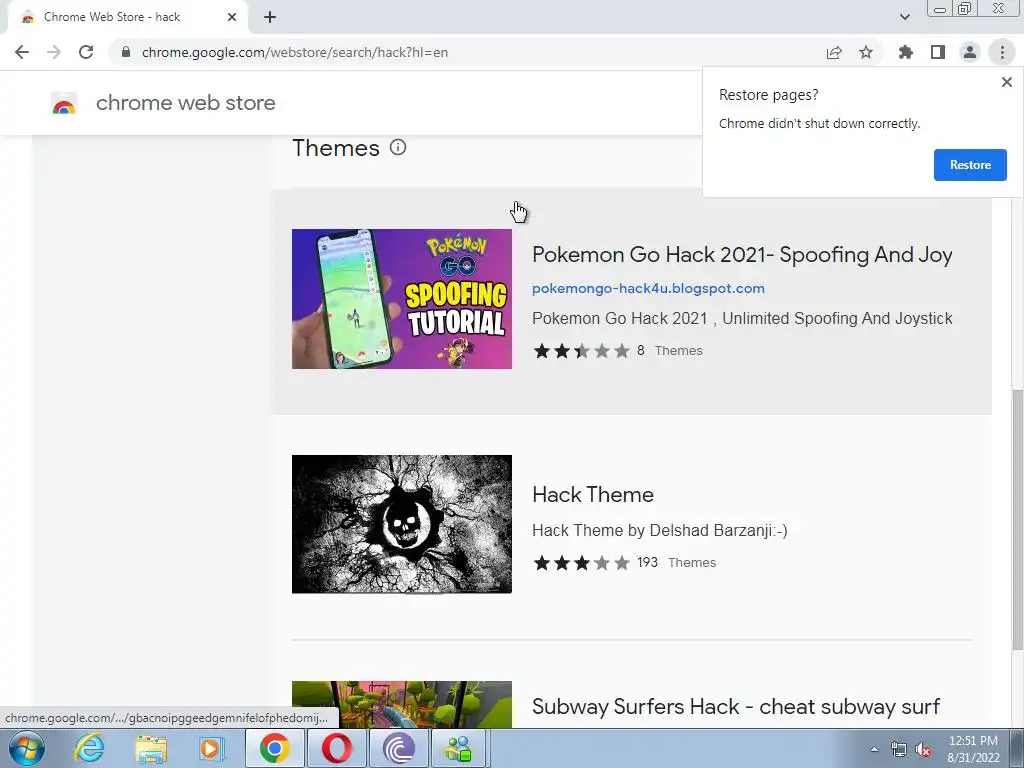Close the Chrome Web Store tab

232,17
